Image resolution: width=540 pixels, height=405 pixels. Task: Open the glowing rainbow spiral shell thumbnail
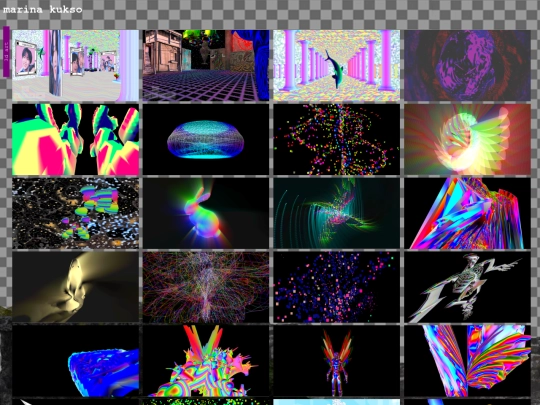click(467, 139)
